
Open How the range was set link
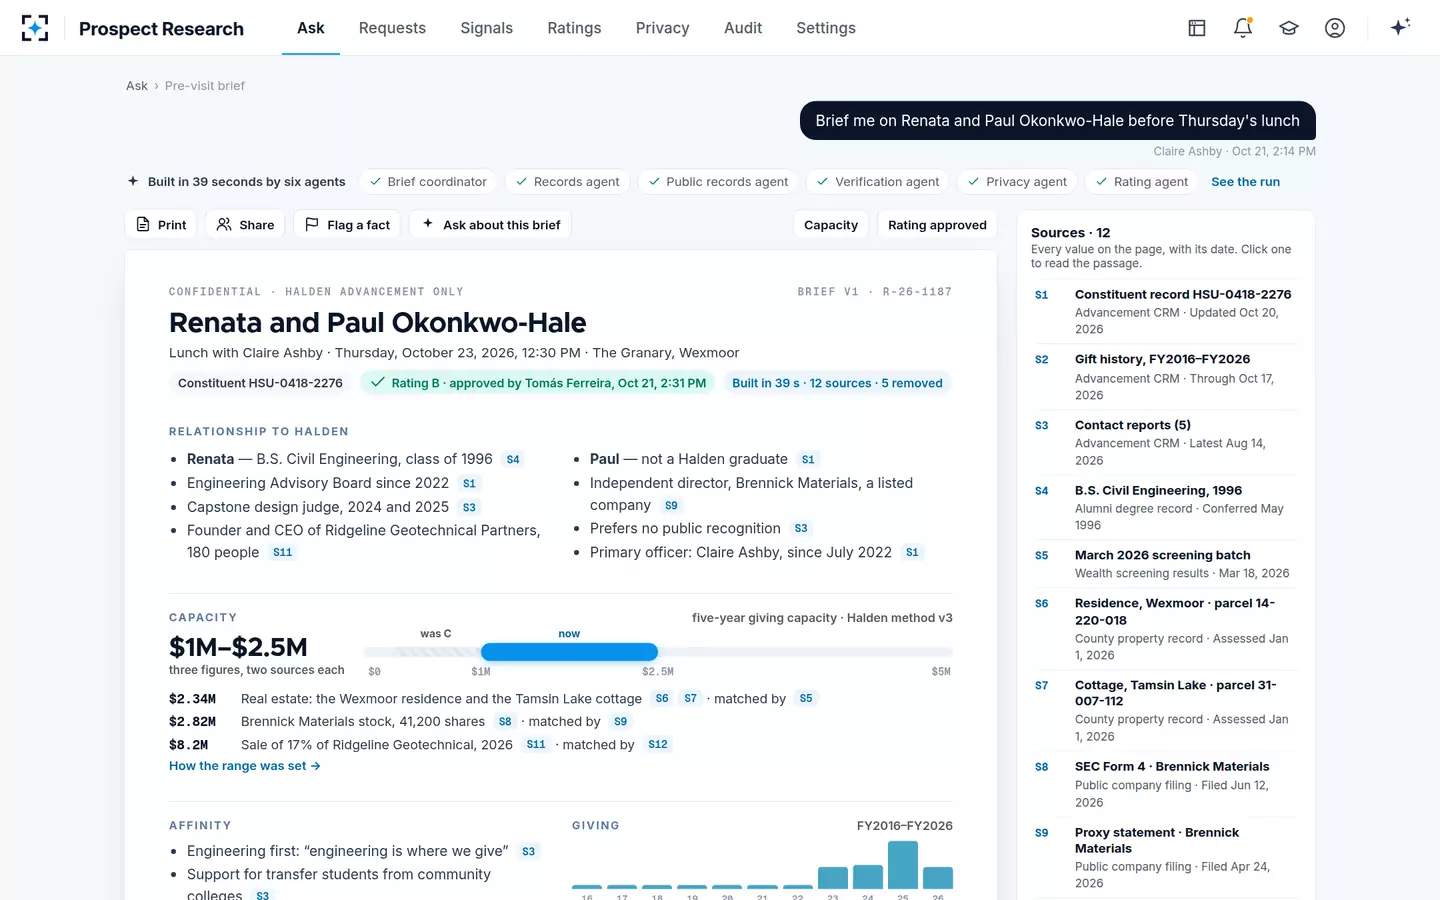(x=245, y=766)
